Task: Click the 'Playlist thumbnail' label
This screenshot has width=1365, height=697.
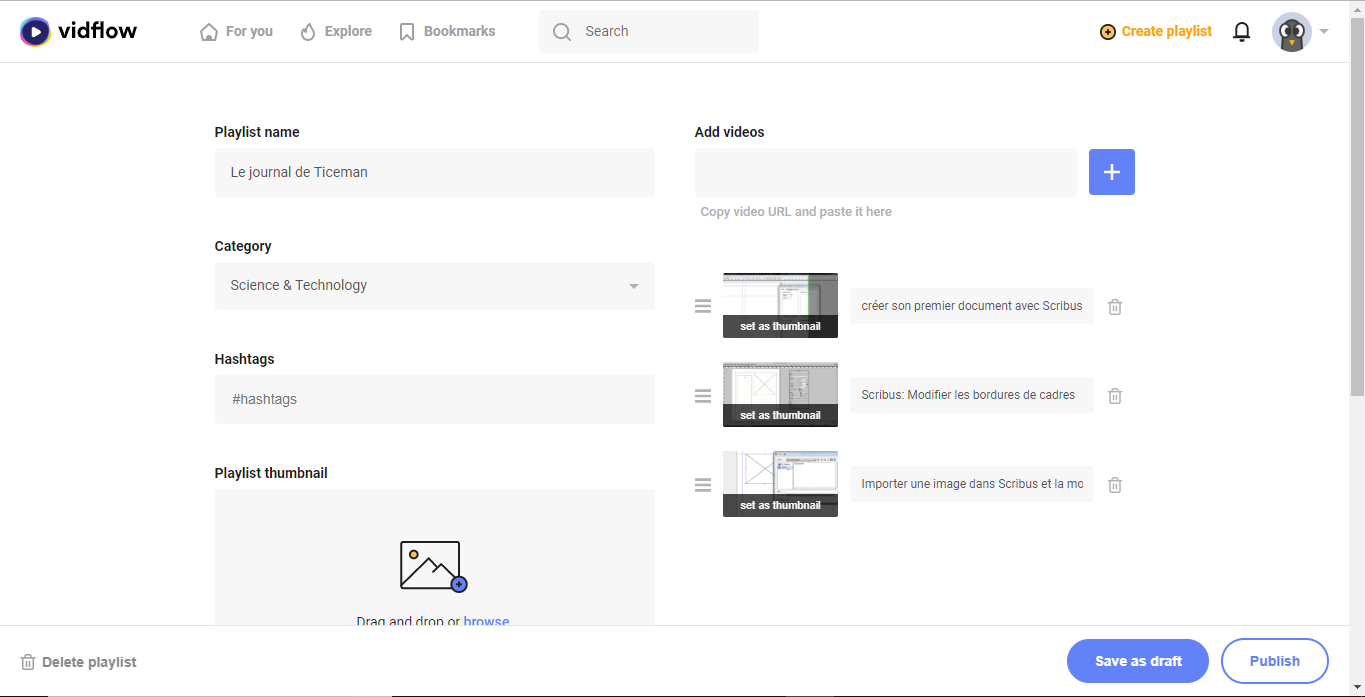Action: coord(271,473)
